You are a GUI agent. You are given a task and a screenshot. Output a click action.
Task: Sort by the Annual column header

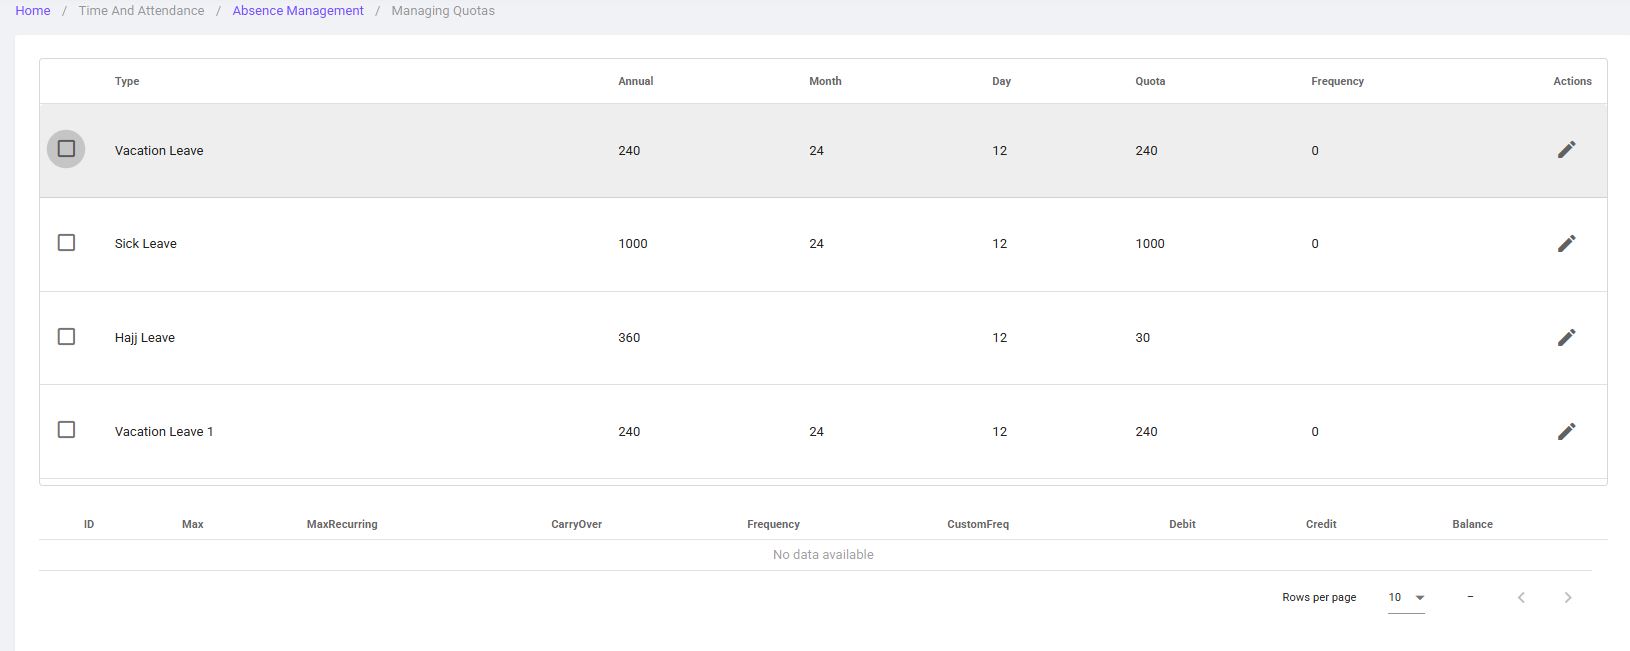coord(635,81)
